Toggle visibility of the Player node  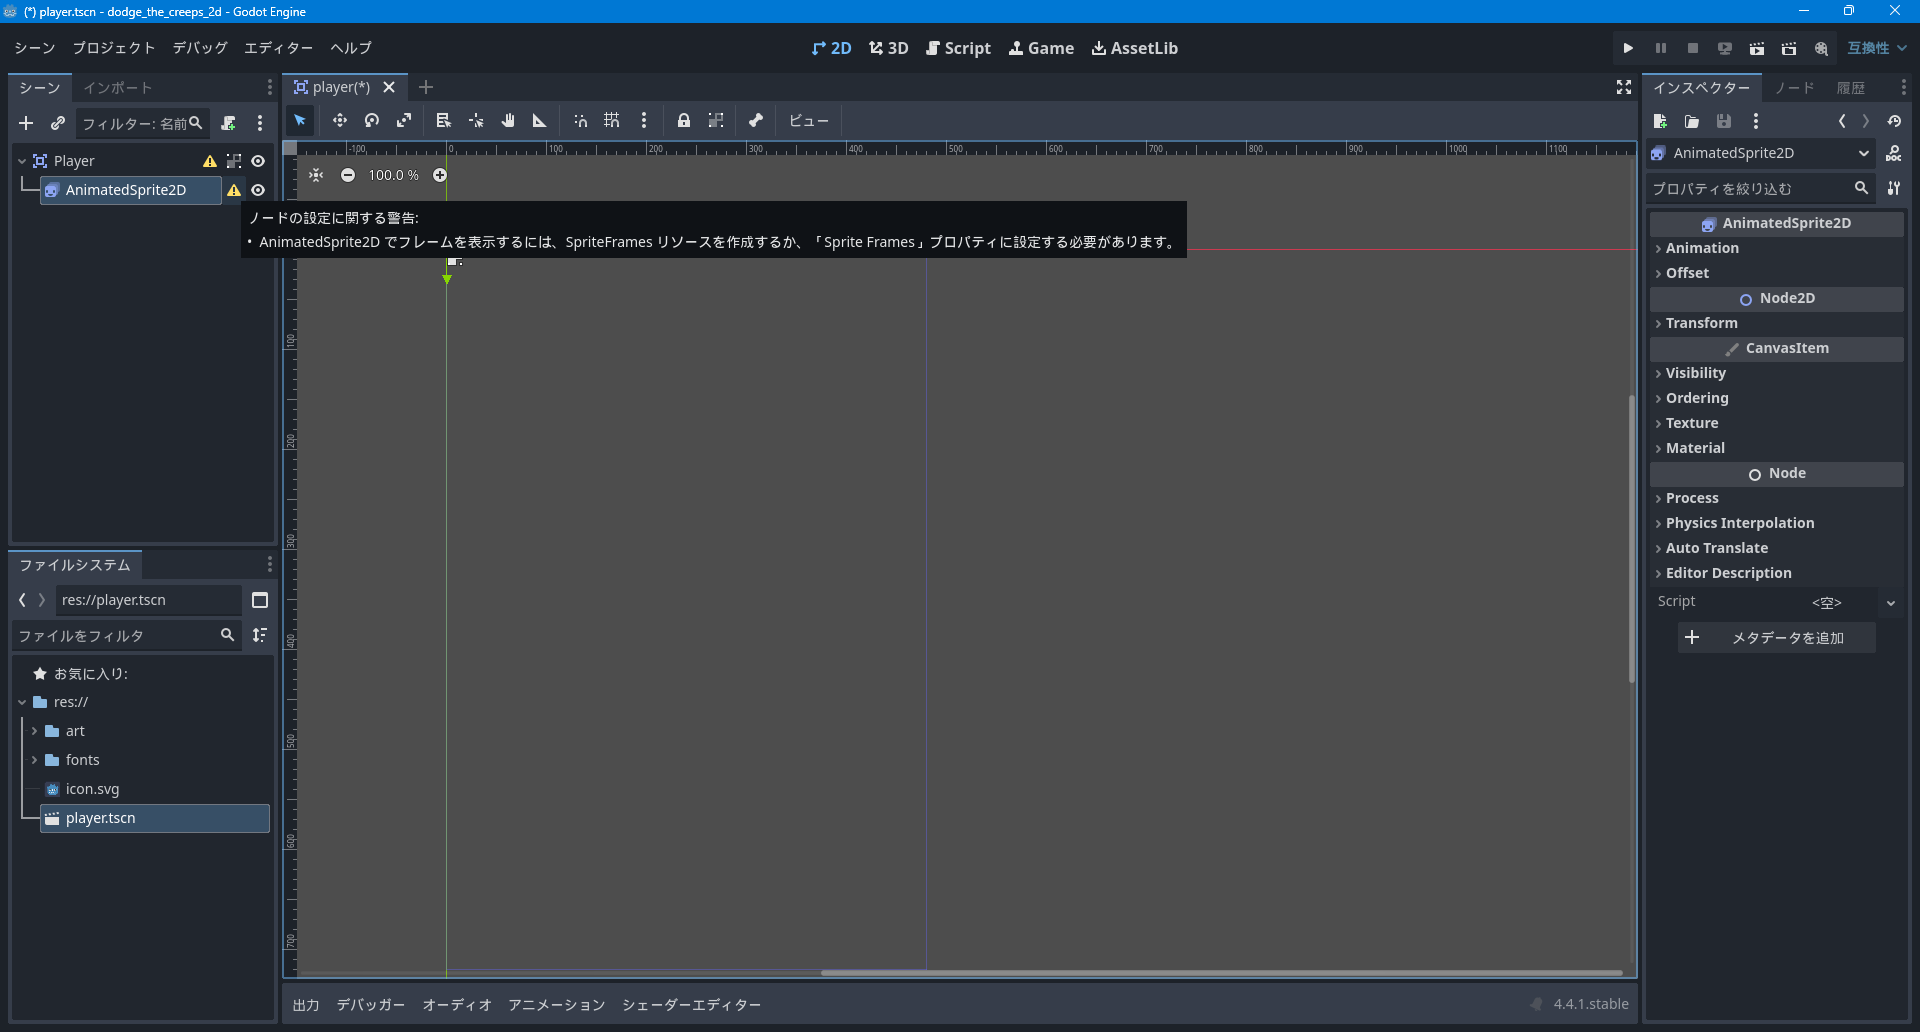pyautogui.click(x=258, y=161)
